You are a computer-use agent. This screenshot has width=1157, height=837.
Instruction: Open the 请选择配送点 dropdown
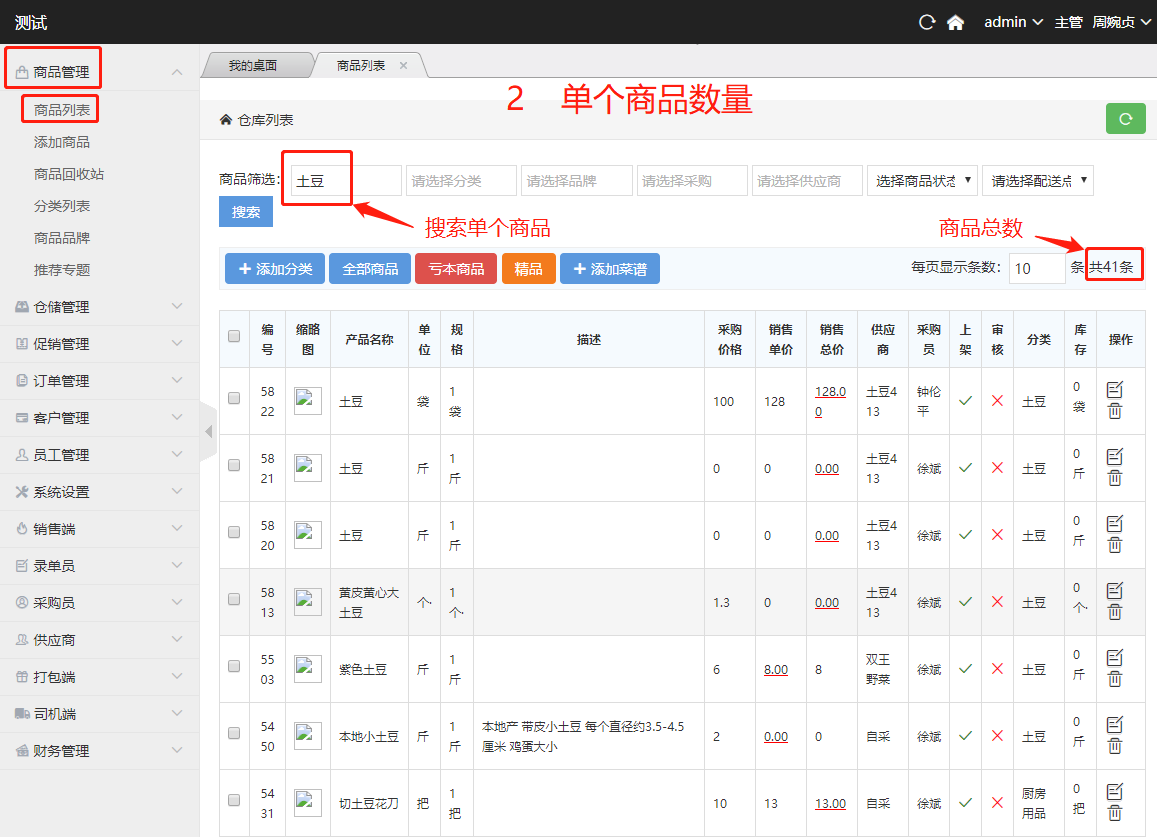coord(1037,181)
